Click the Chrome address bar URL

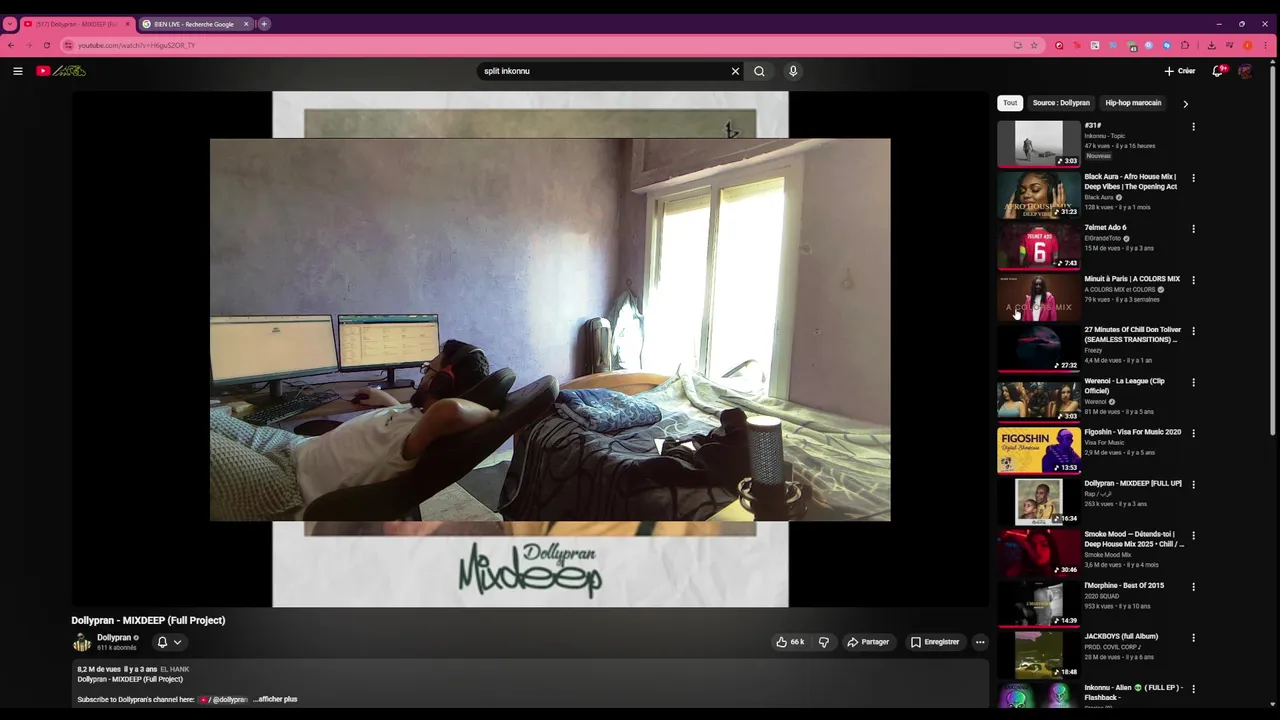[136, 45]
